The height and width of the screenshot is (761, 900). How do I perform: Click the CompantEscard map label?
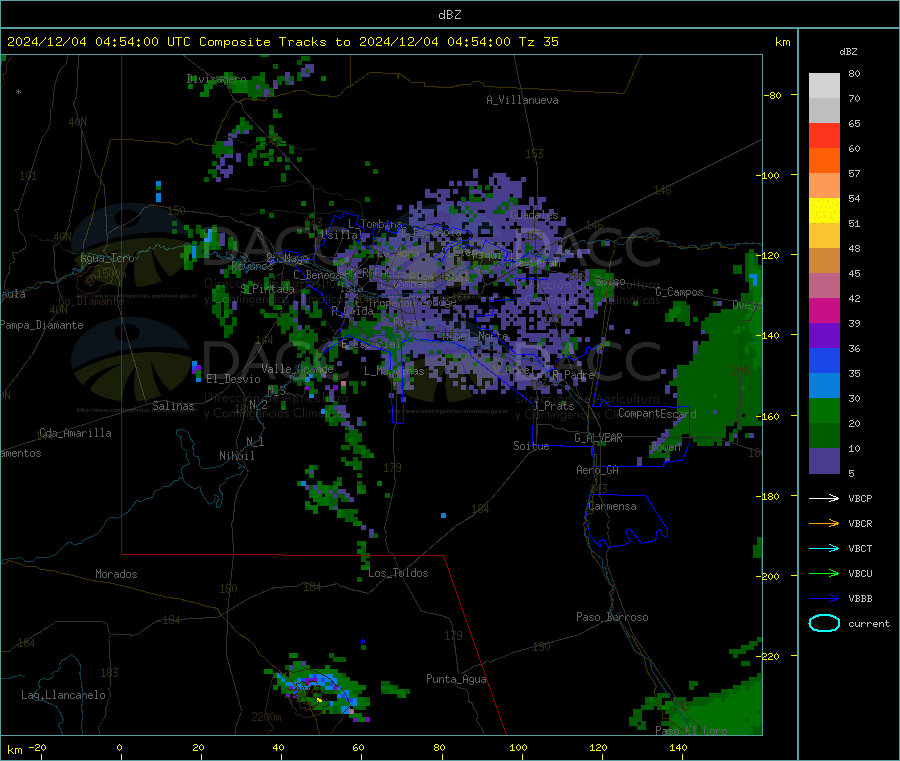click(657, 413)
